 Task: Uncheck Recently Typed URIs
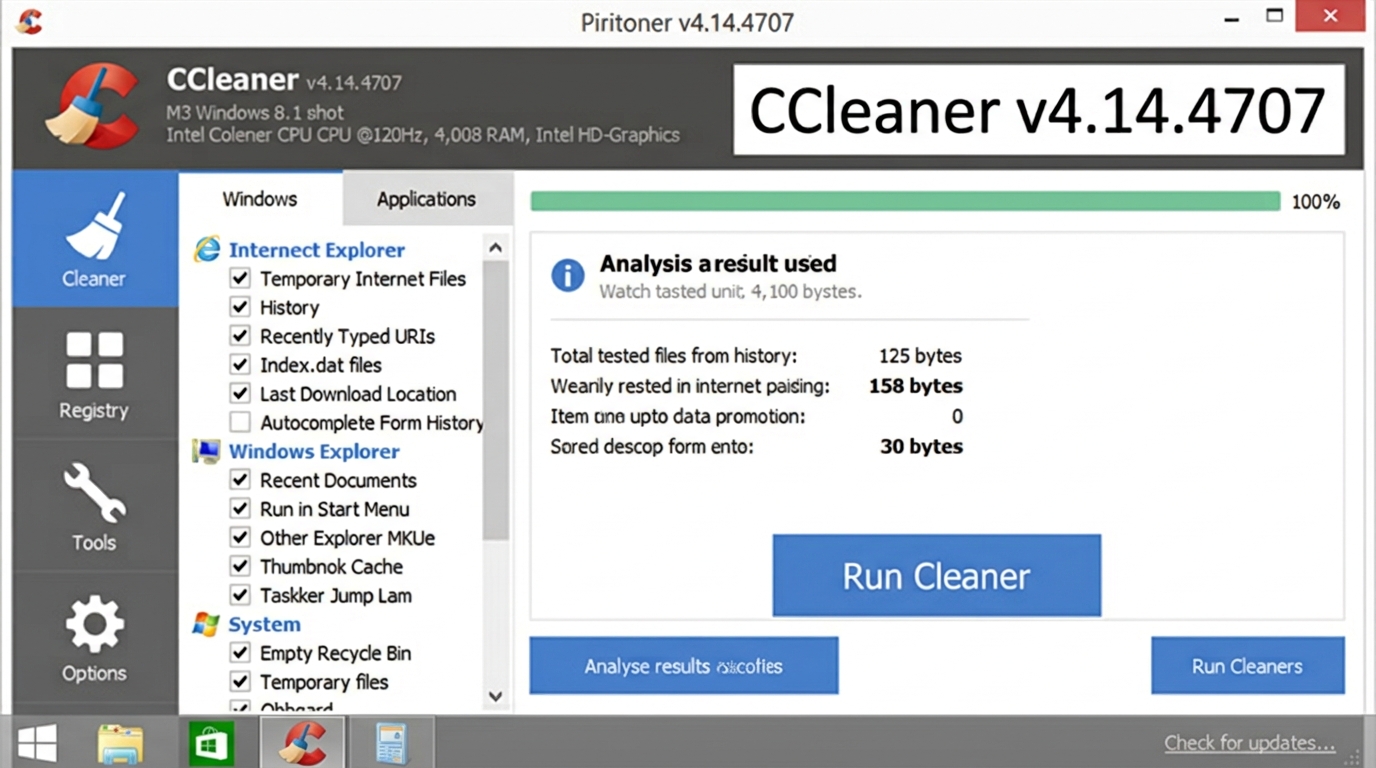(x=240, y=336)
